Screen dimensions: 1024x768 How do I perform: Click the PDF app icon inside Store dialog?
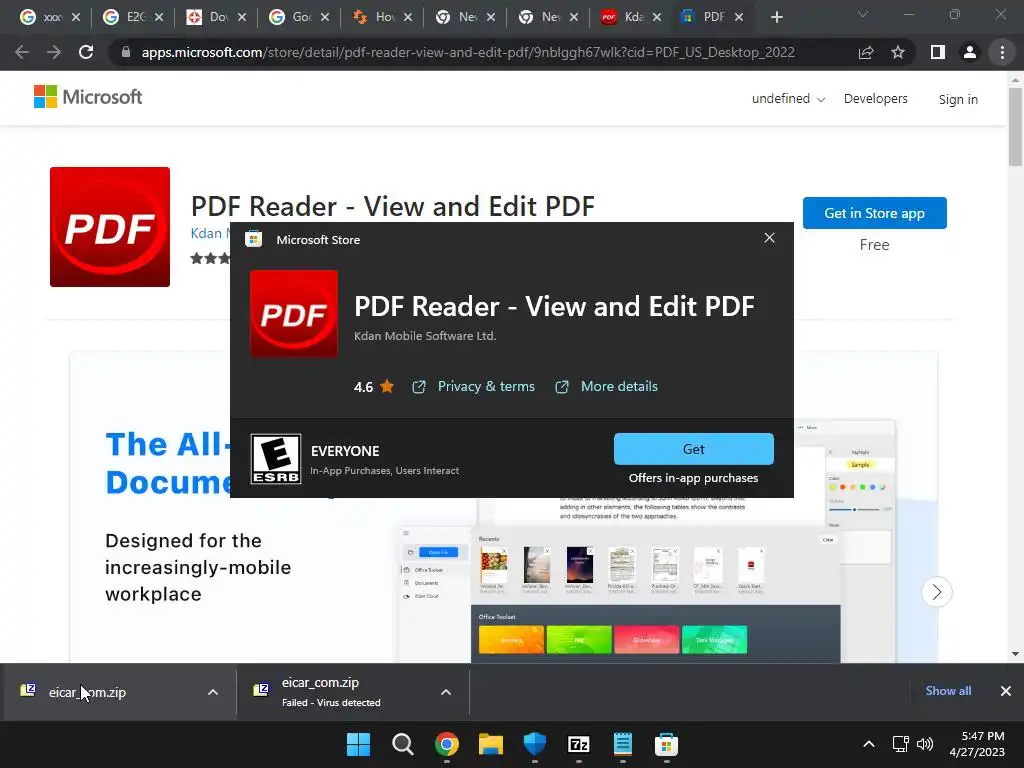pos(294,314)
